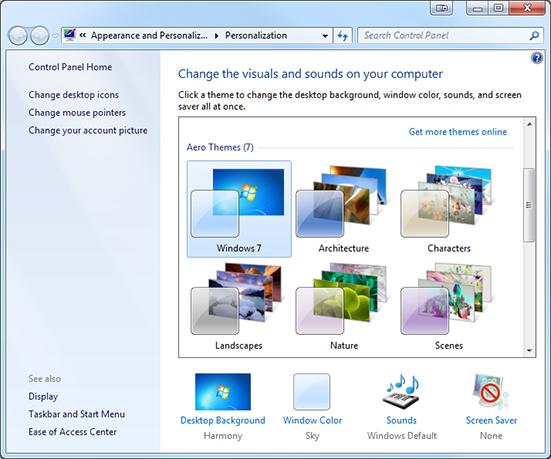Viewport: 551px width, 459px height.
Task: Open Change desktop icons link
Action: pos(73,95)
